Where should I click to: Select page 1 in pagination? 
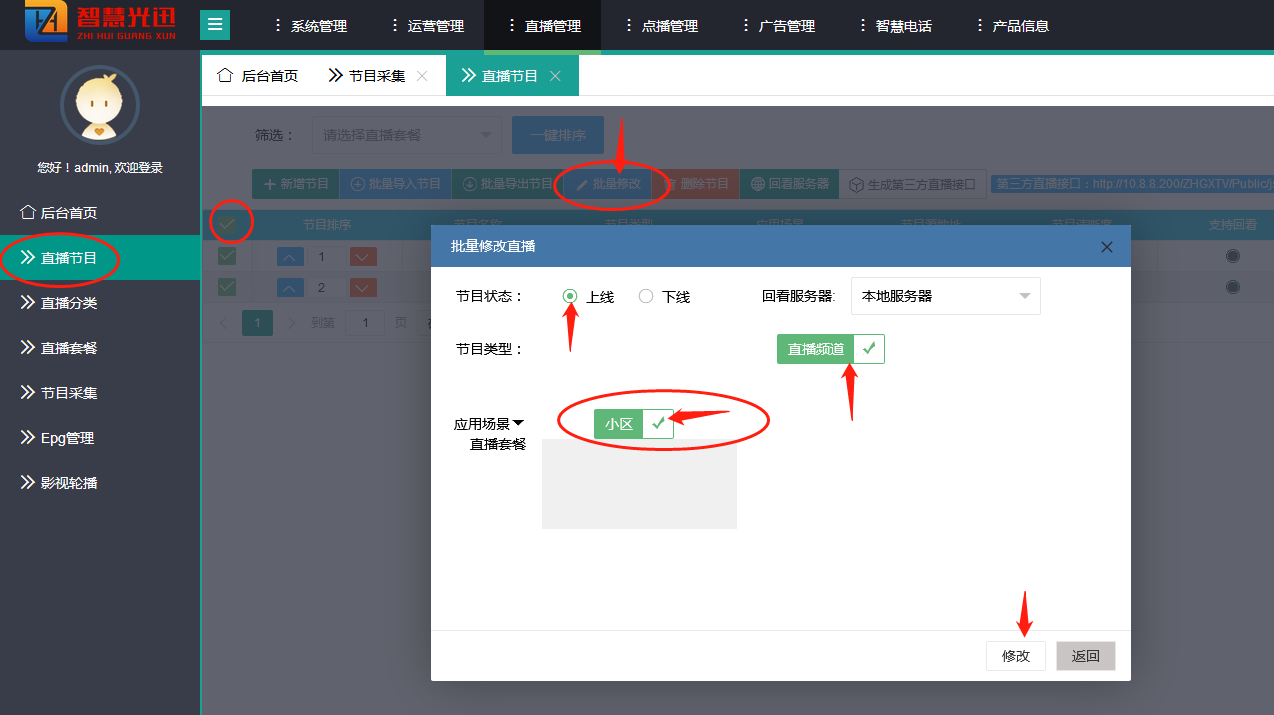(x=257, y=322)
